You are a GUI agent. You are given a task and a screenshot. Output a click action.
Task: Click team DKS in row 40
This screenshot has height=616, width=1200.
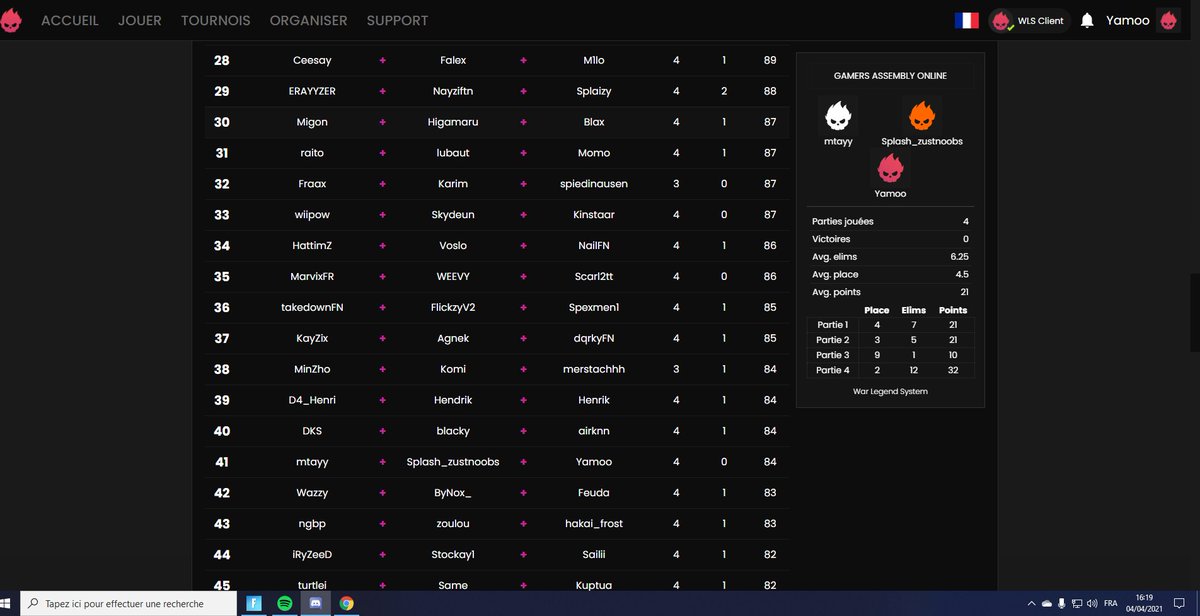click(312, 432)
